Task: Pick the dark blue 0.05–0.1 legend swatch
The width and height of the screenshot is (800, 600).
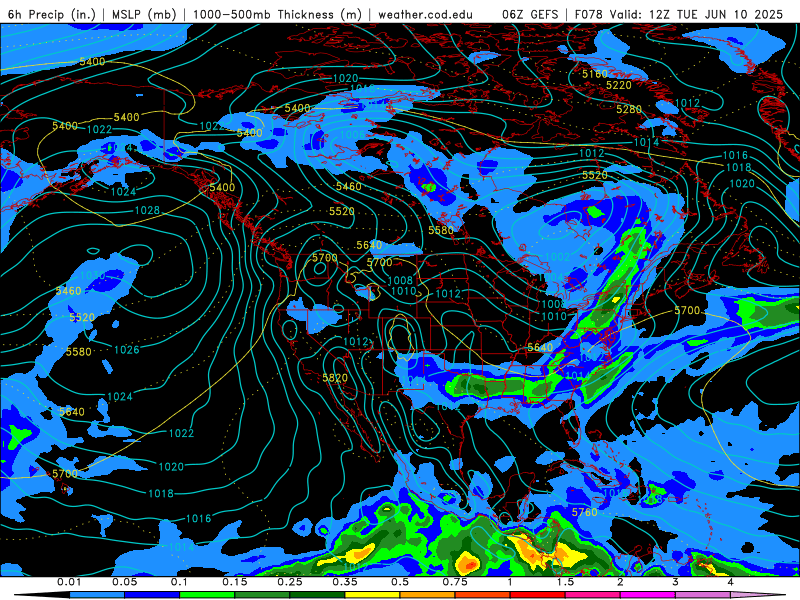Action: (152, 595)
